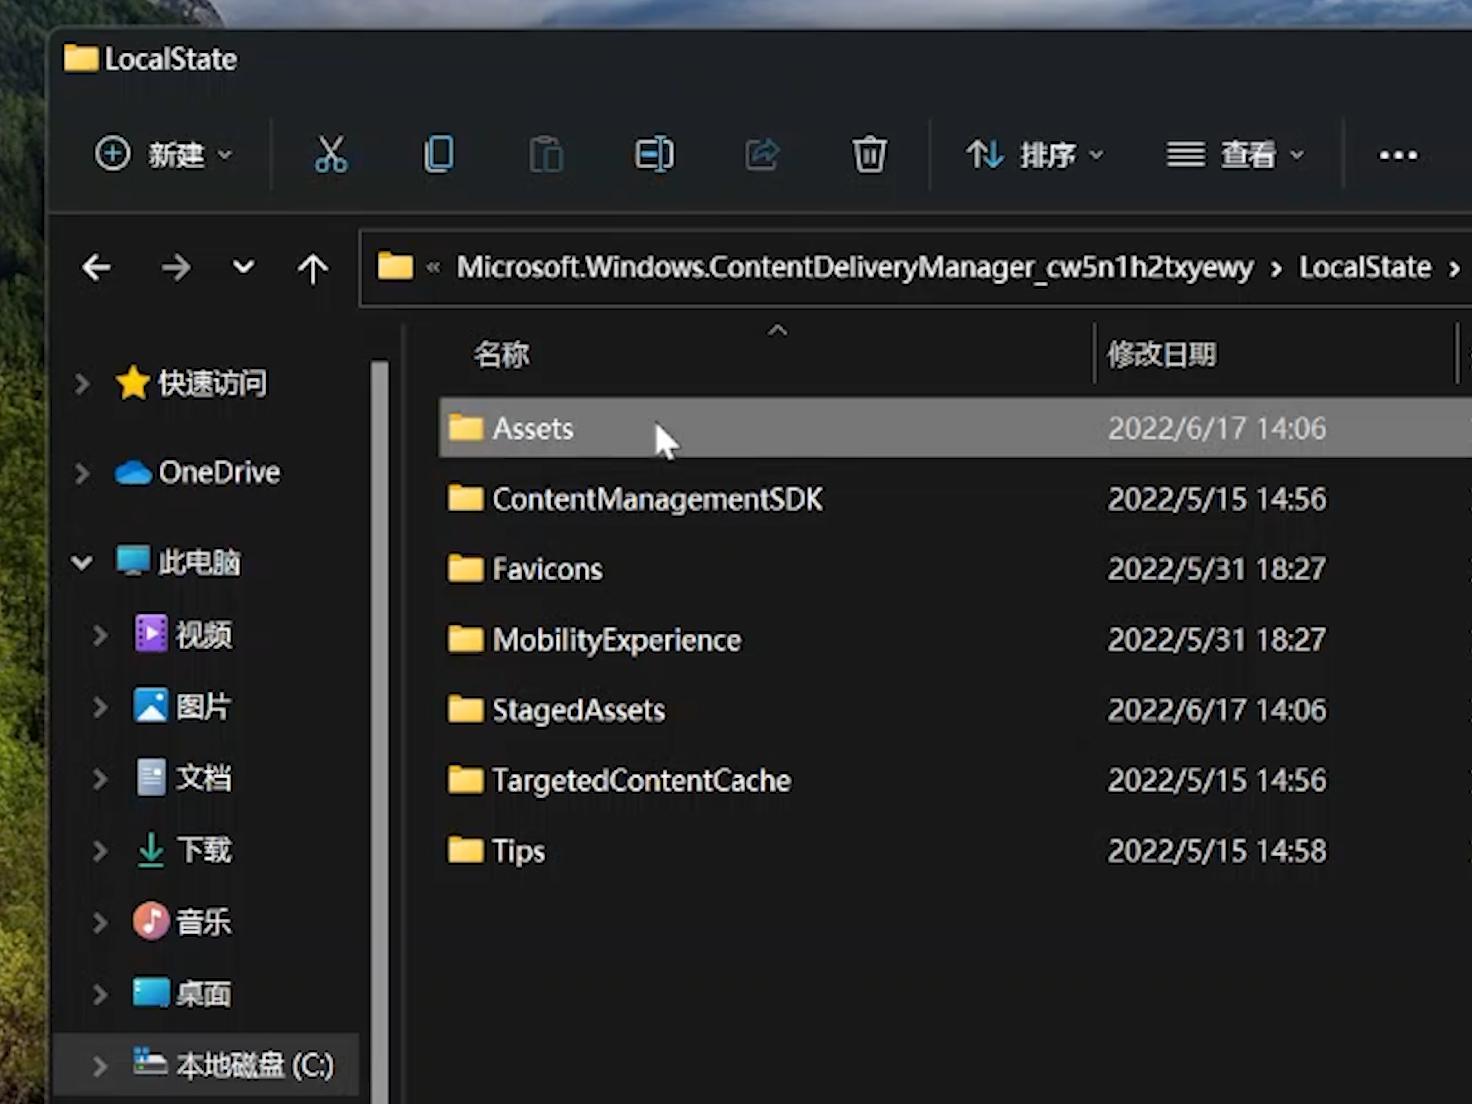Click the Cut (scissors) toolbar icon
The image size is (1472, 1104).
pos(330,155)
